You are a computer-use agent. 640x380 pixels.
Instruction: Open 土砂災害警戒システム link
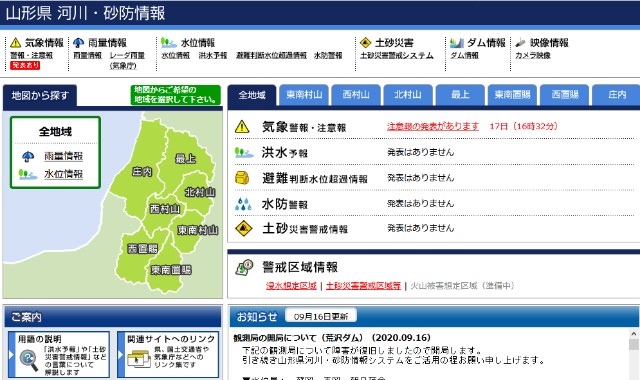(397, 56)
